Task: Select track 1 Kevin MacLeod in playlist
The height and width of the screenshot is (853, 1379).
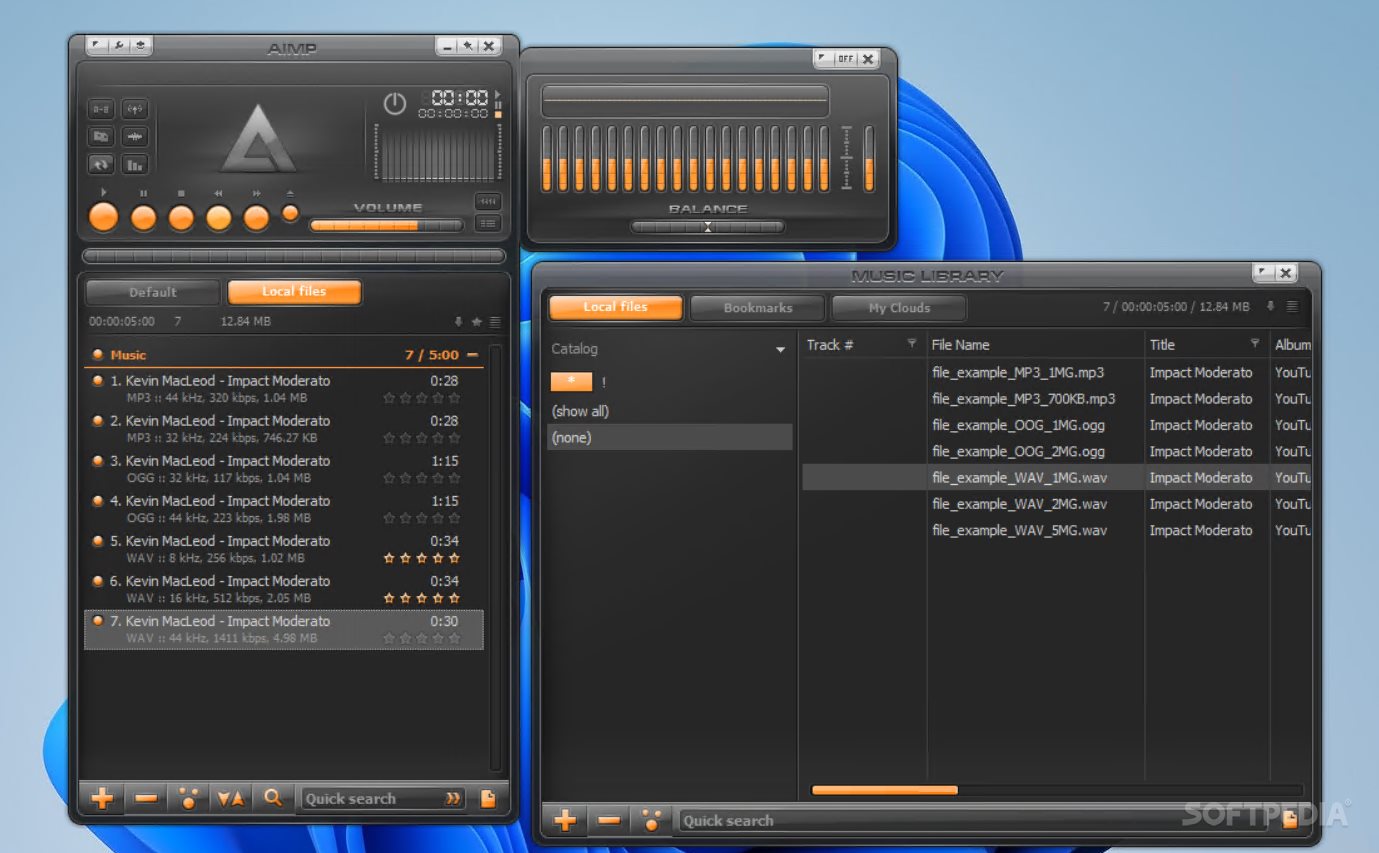Action: point(284,389)
